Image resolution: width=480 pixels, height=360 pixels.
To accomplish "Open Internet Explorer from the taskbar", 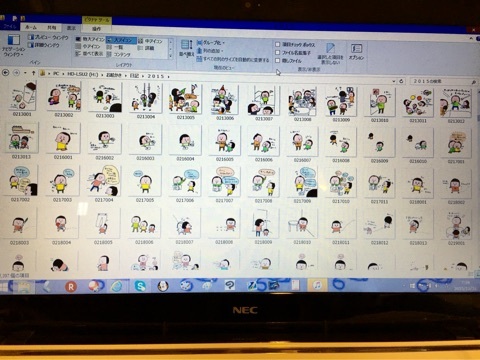I will (117, 286).
